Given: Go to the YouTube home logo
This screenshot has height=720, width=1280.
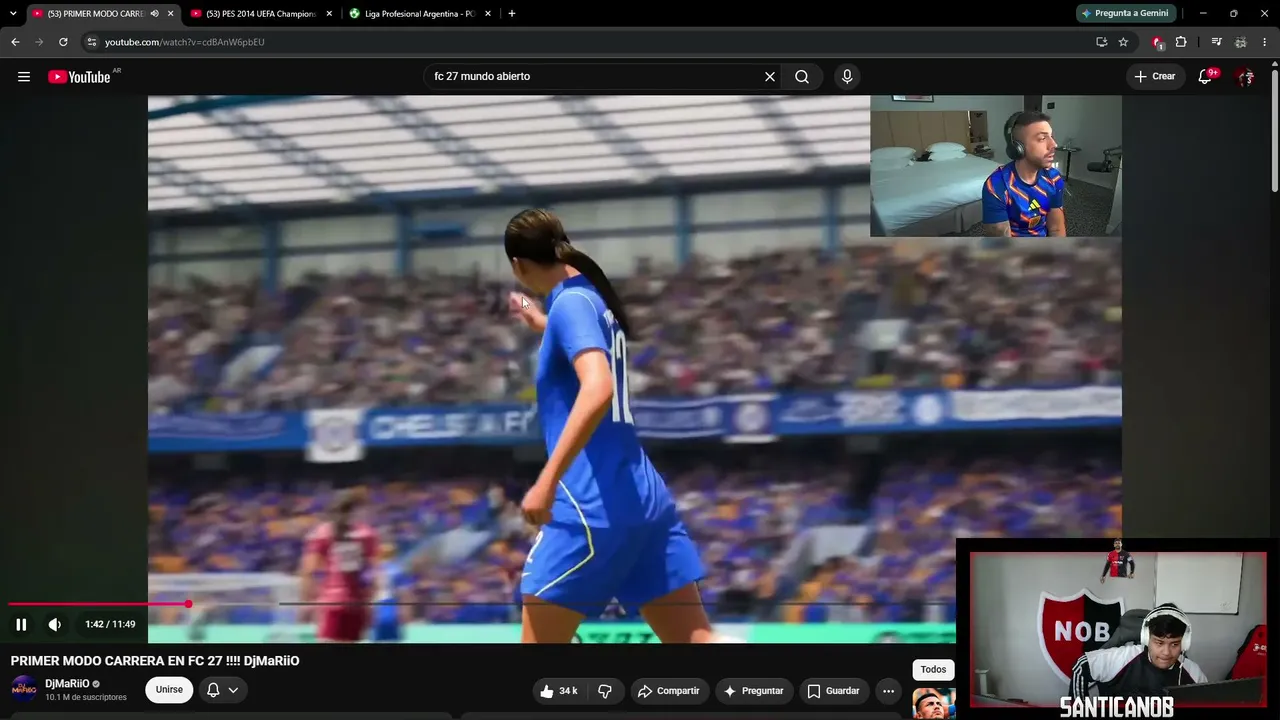Looking at the screenshot, I should [x=79, y=77].
